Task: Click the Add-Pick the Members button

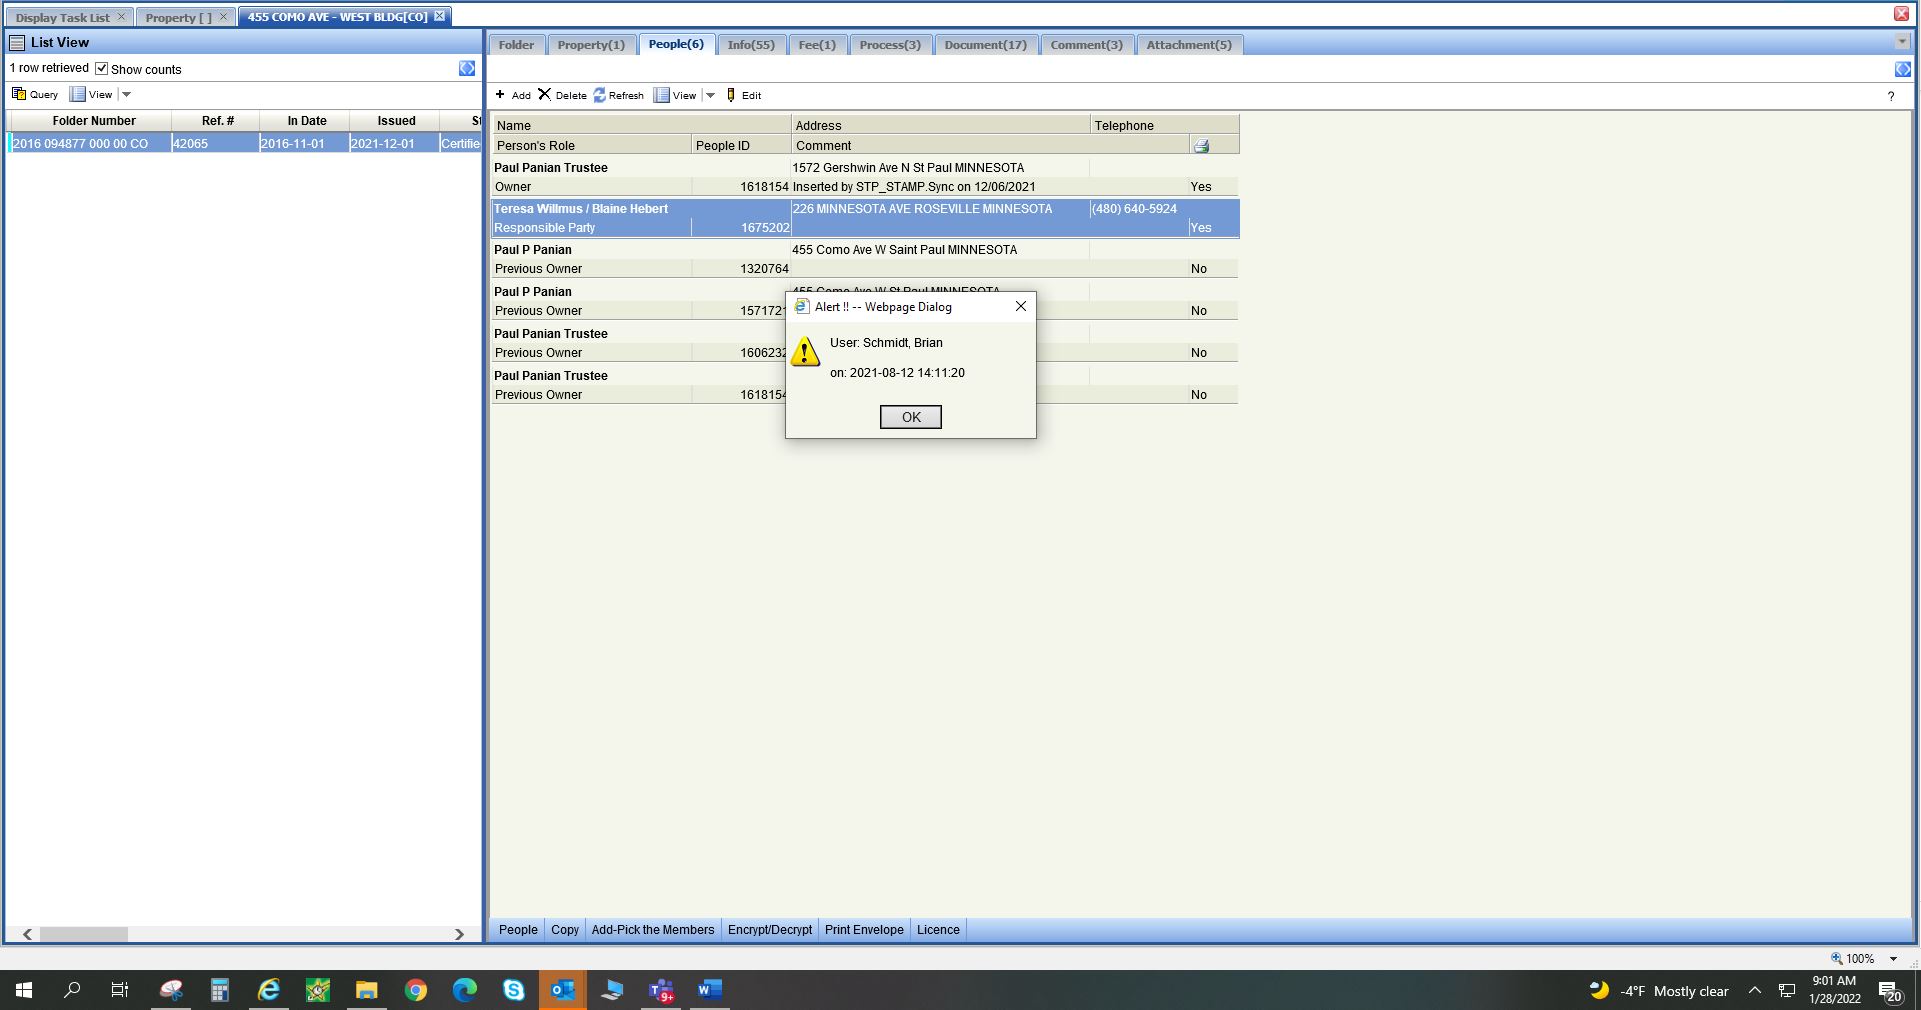Action: (x=653, y=930)
